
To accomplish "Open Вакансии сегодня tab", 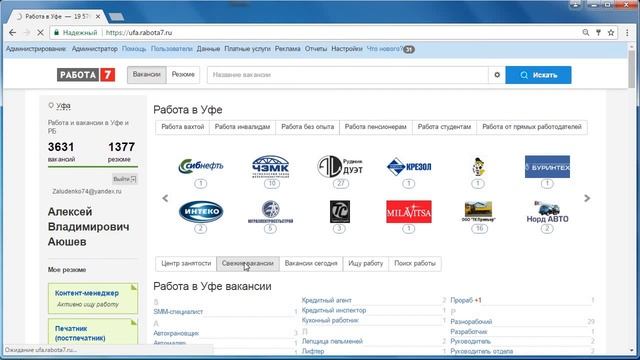I will (x=311, y=264).
